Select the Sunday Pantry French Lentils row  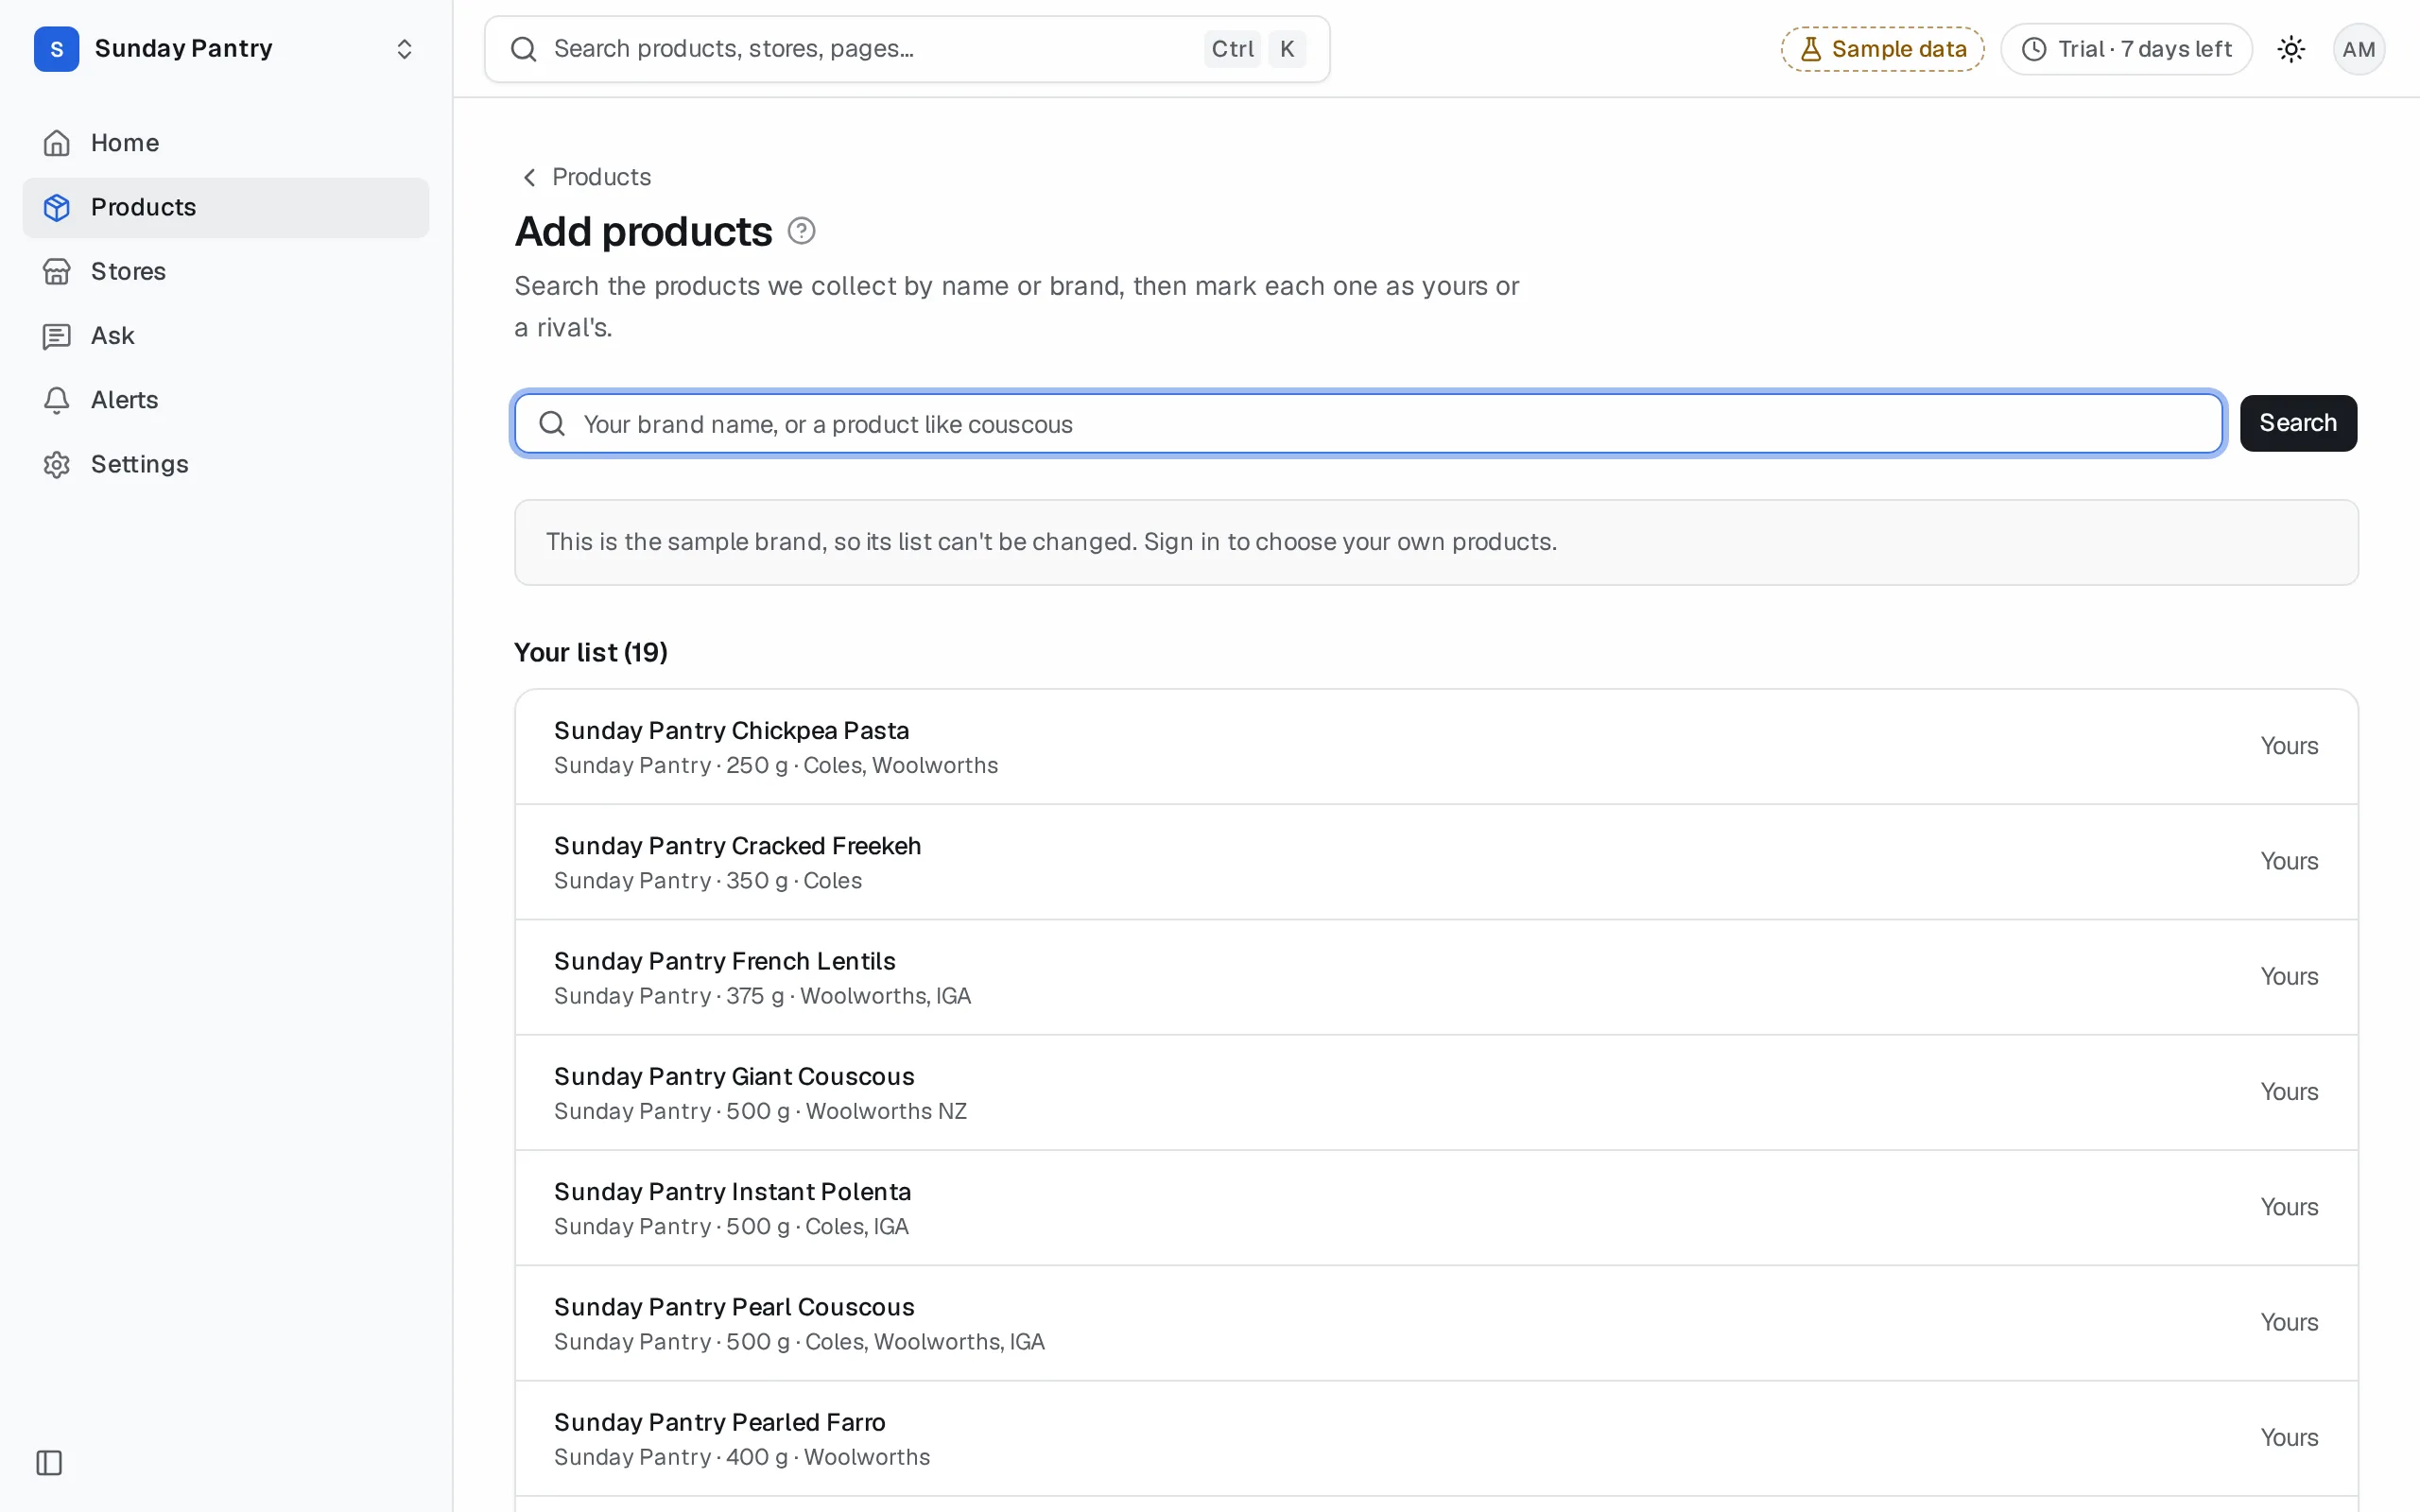pyautogui.click(x=1436, y=977)
